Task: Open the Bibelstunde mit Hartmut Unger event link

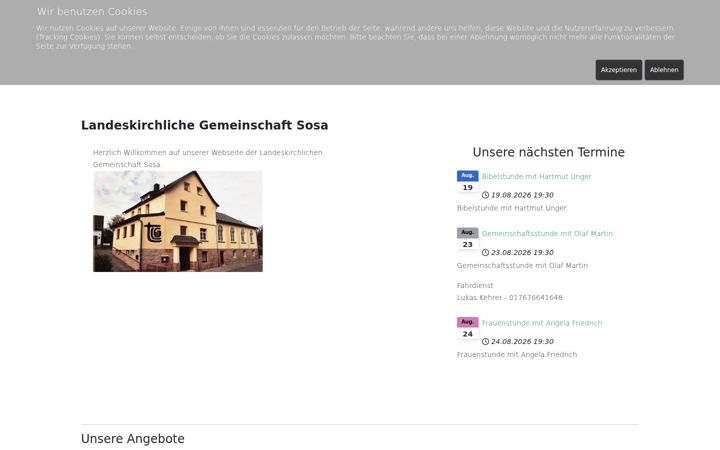Action: coord(536,176)
